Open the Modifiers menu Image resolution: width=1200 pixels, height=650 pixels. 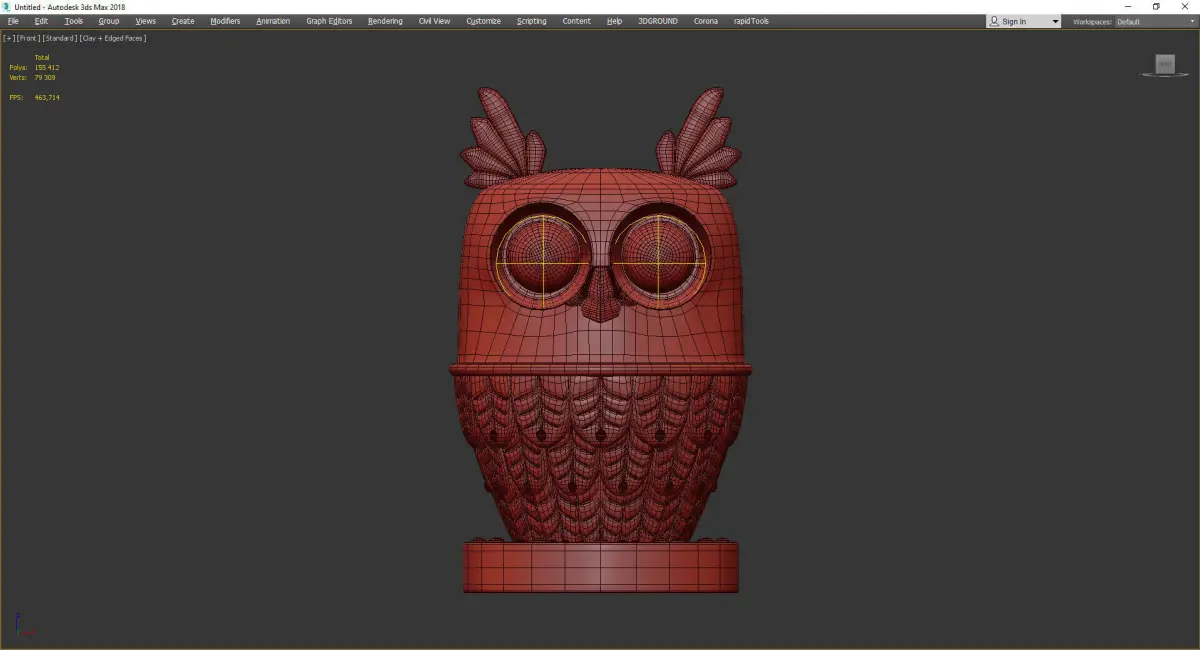(x=225, y=21)
